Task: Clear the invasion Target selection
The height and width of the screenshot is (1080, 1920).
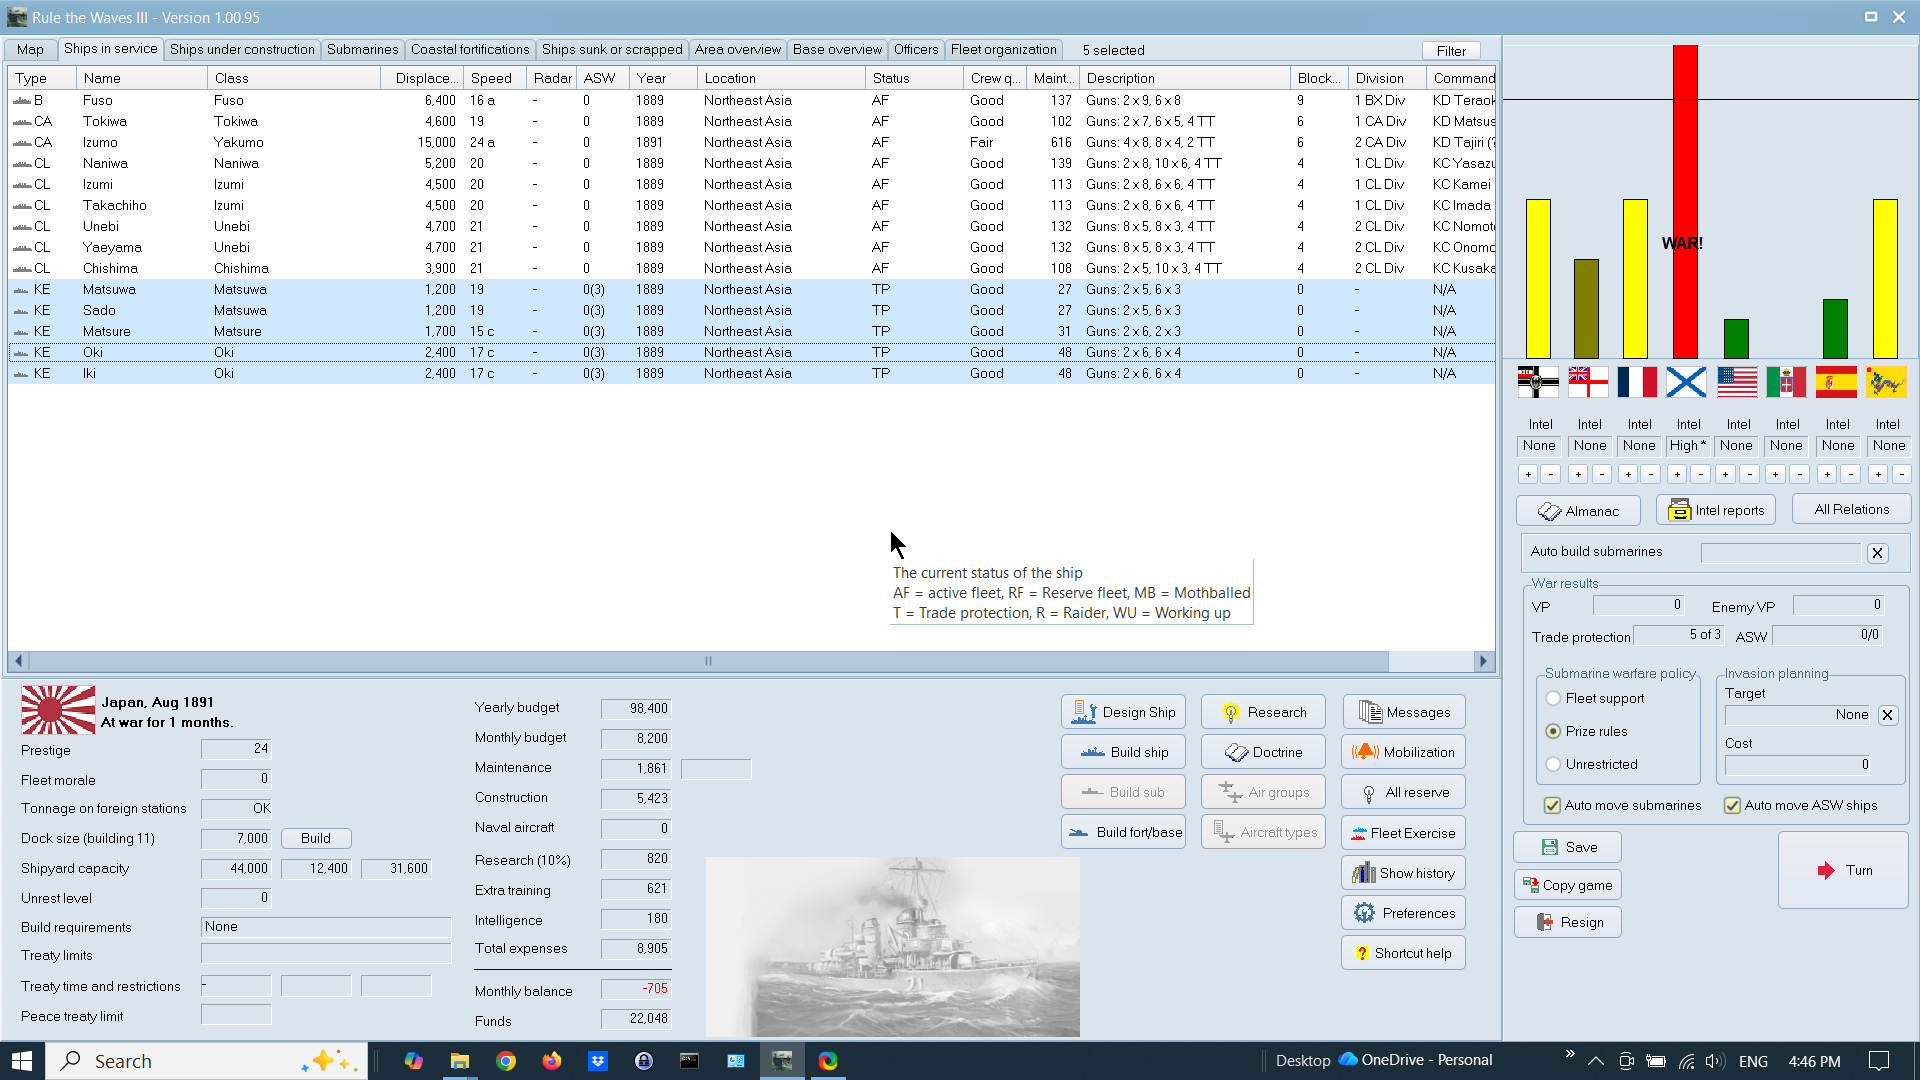Action: 1888,715
